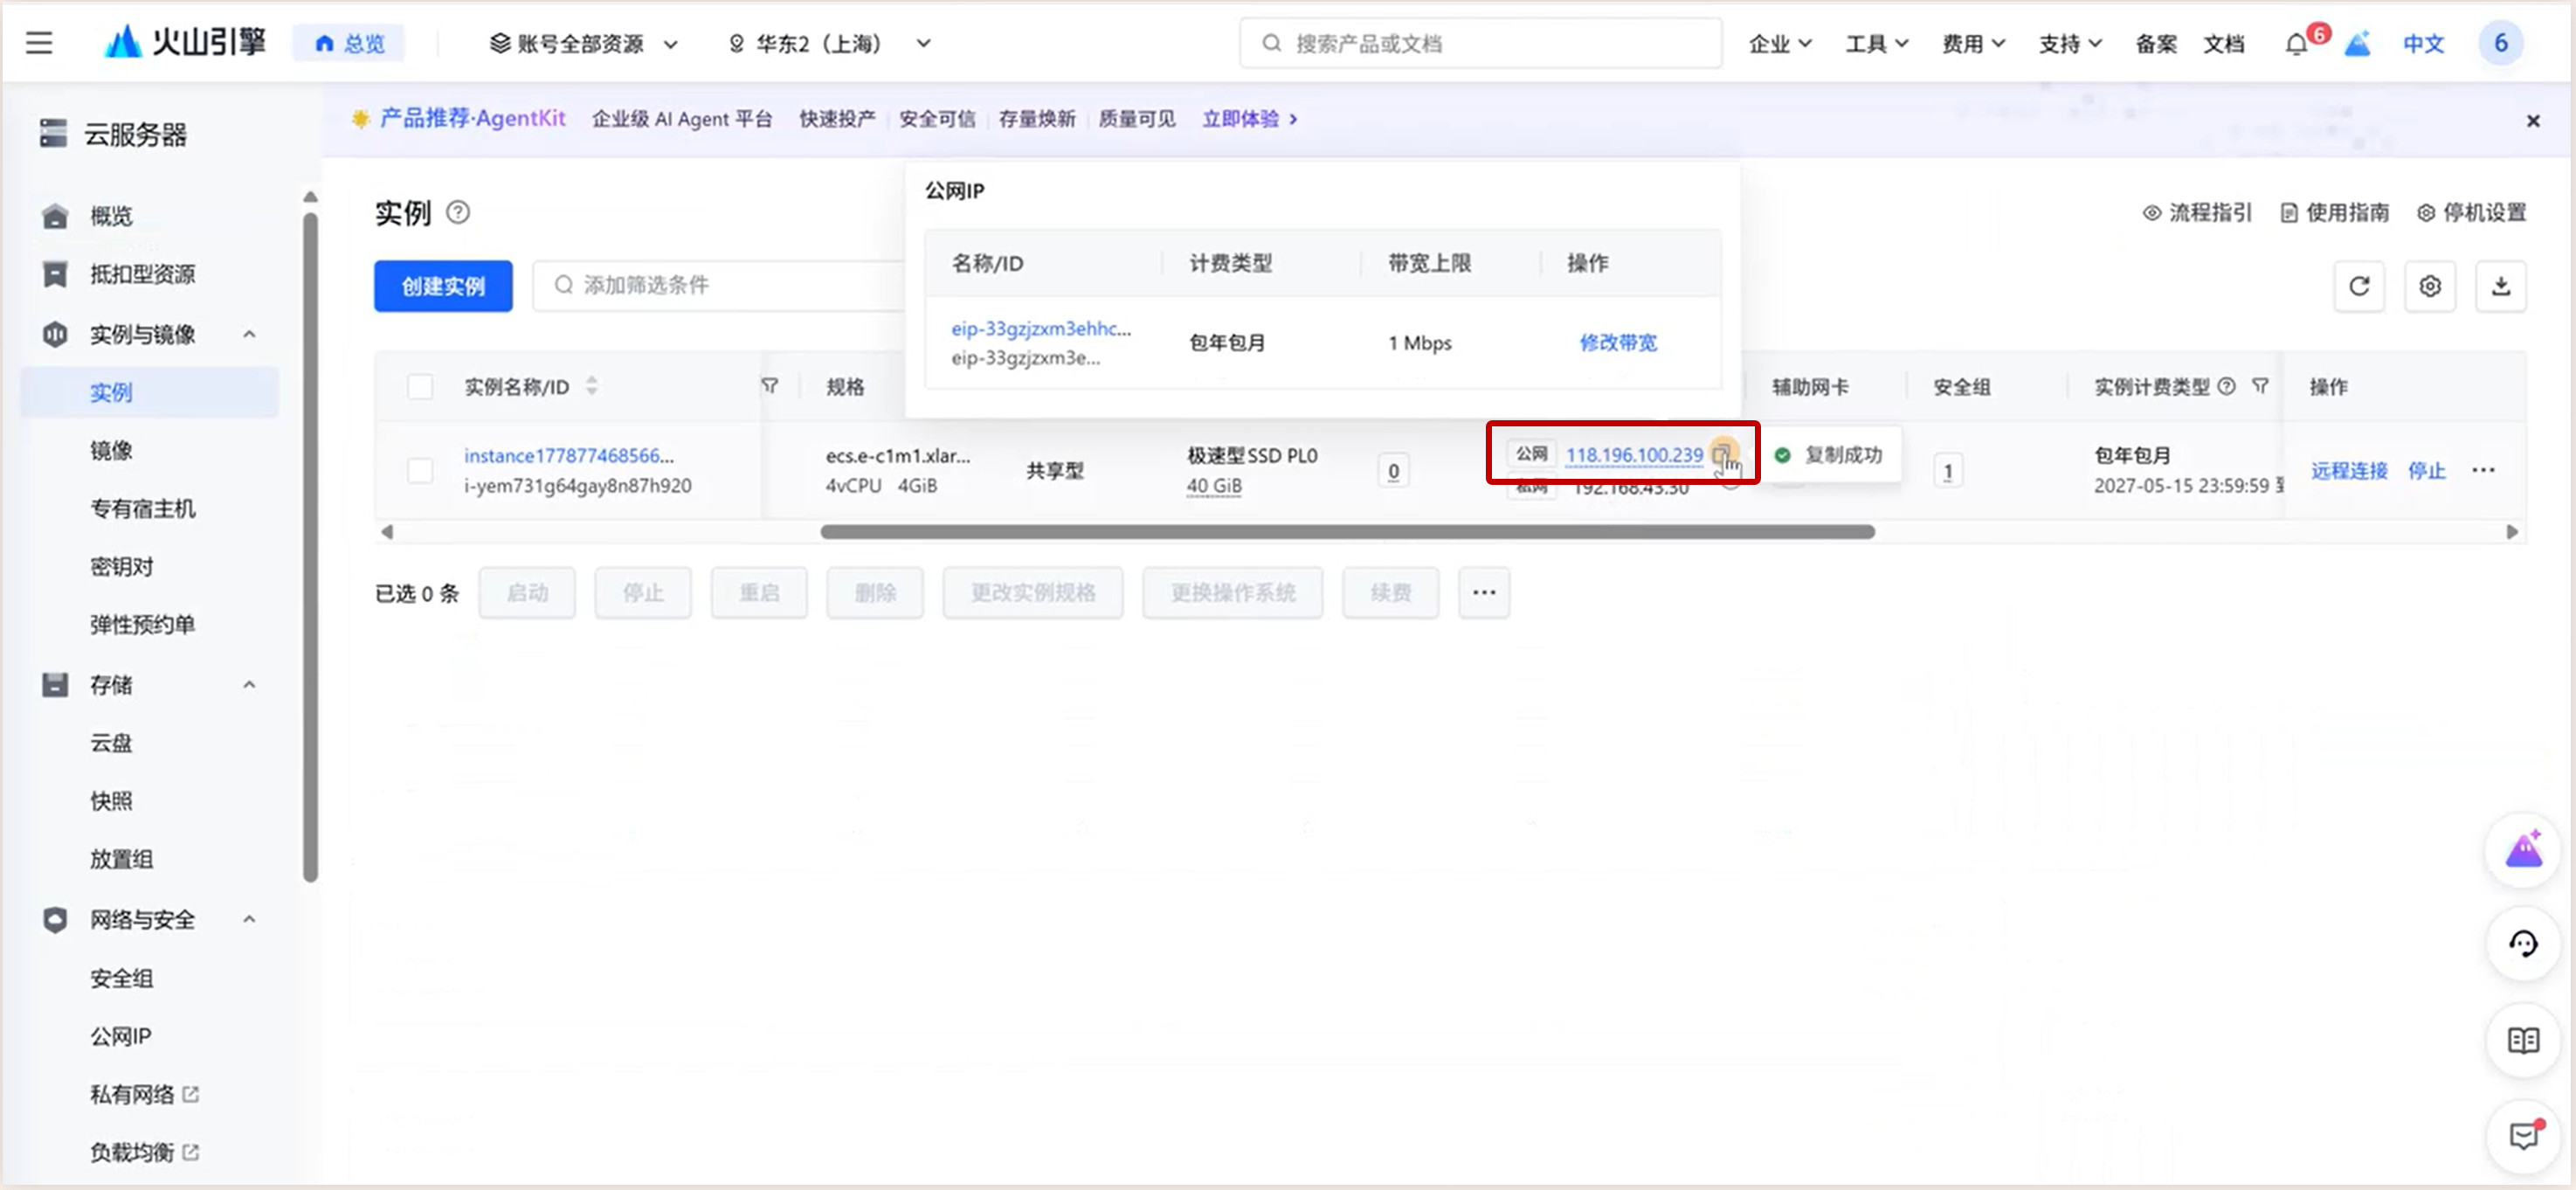Open 流程指引 guide

[2197, 212]
